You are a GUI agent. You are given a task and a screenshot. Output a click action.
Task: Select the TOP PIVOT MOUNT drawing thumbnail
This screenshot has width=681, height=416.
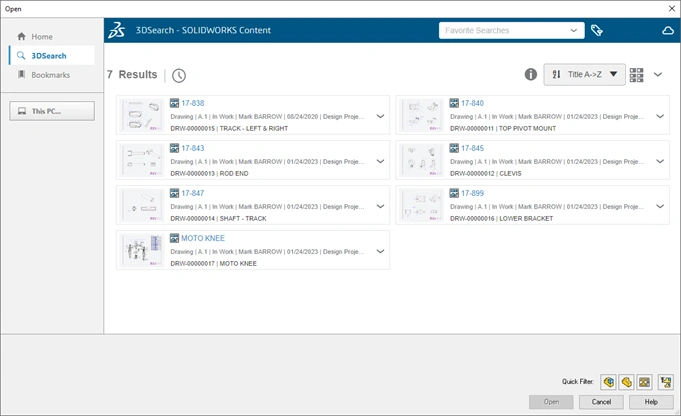421,116
